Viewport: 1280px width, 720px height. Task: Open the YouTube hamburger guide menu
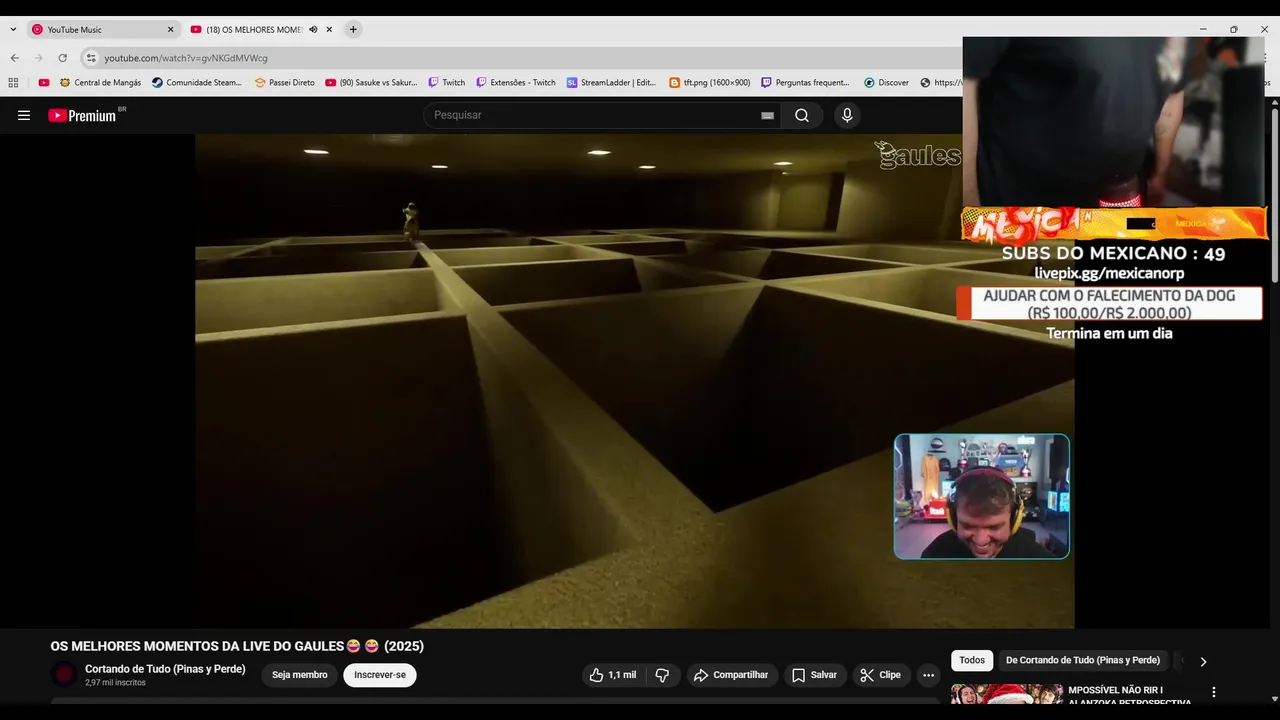(24, 115)
